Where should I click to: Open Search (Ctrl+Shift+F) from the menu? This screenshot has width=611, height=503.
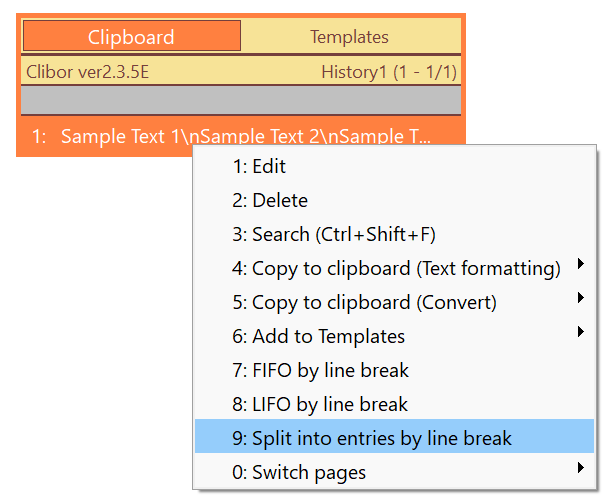394,235
